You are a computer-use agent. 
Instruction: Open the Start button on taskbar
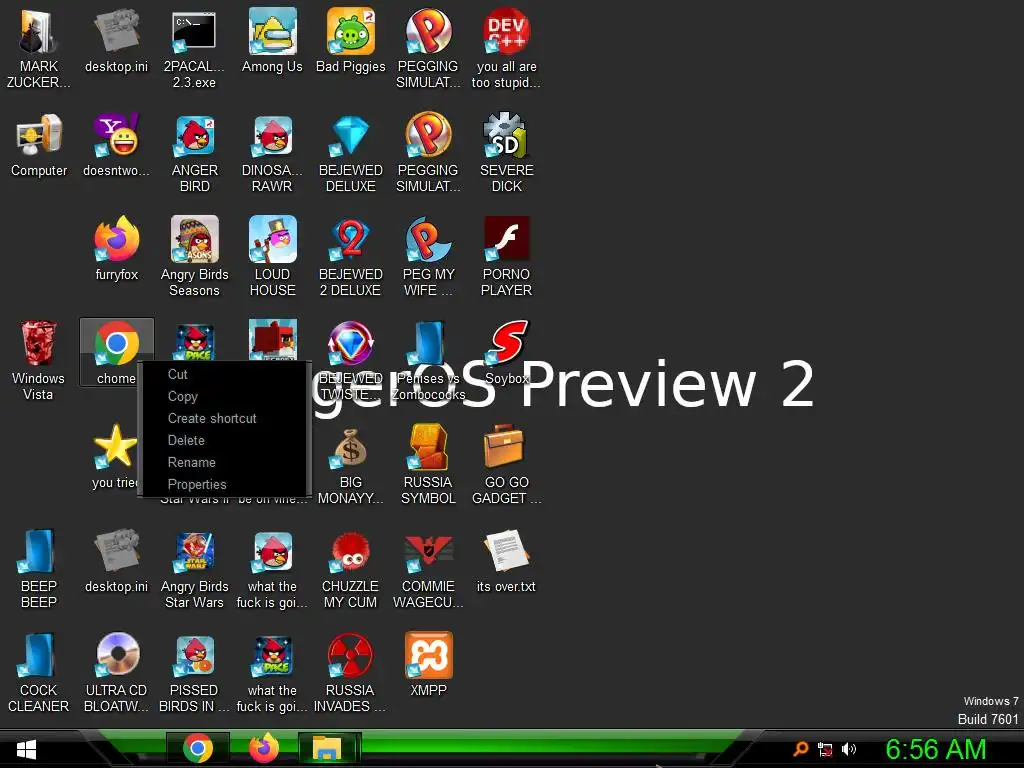[26, 749]
